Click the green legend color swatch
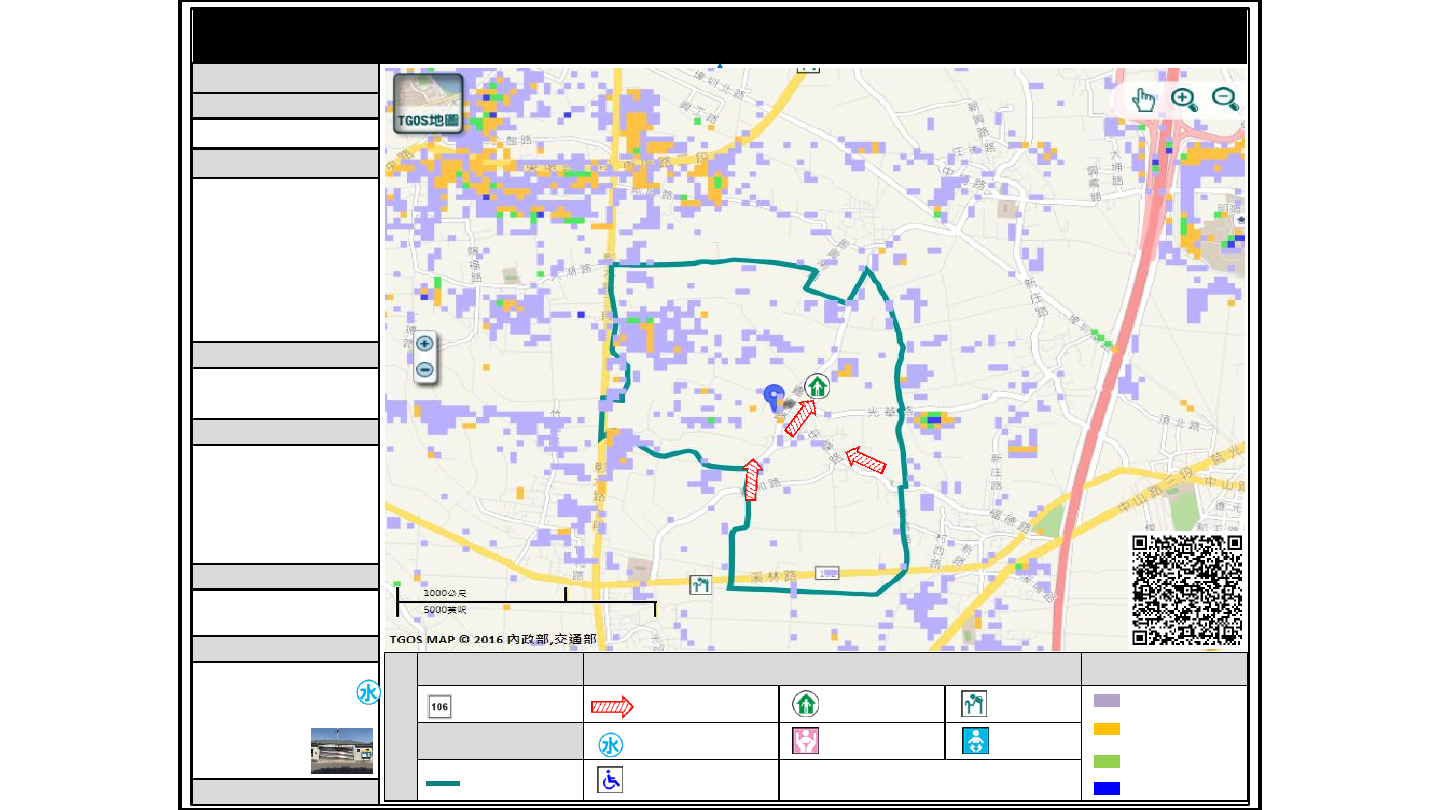This screenshot has height=810, width=1440. pos(1107,761)
